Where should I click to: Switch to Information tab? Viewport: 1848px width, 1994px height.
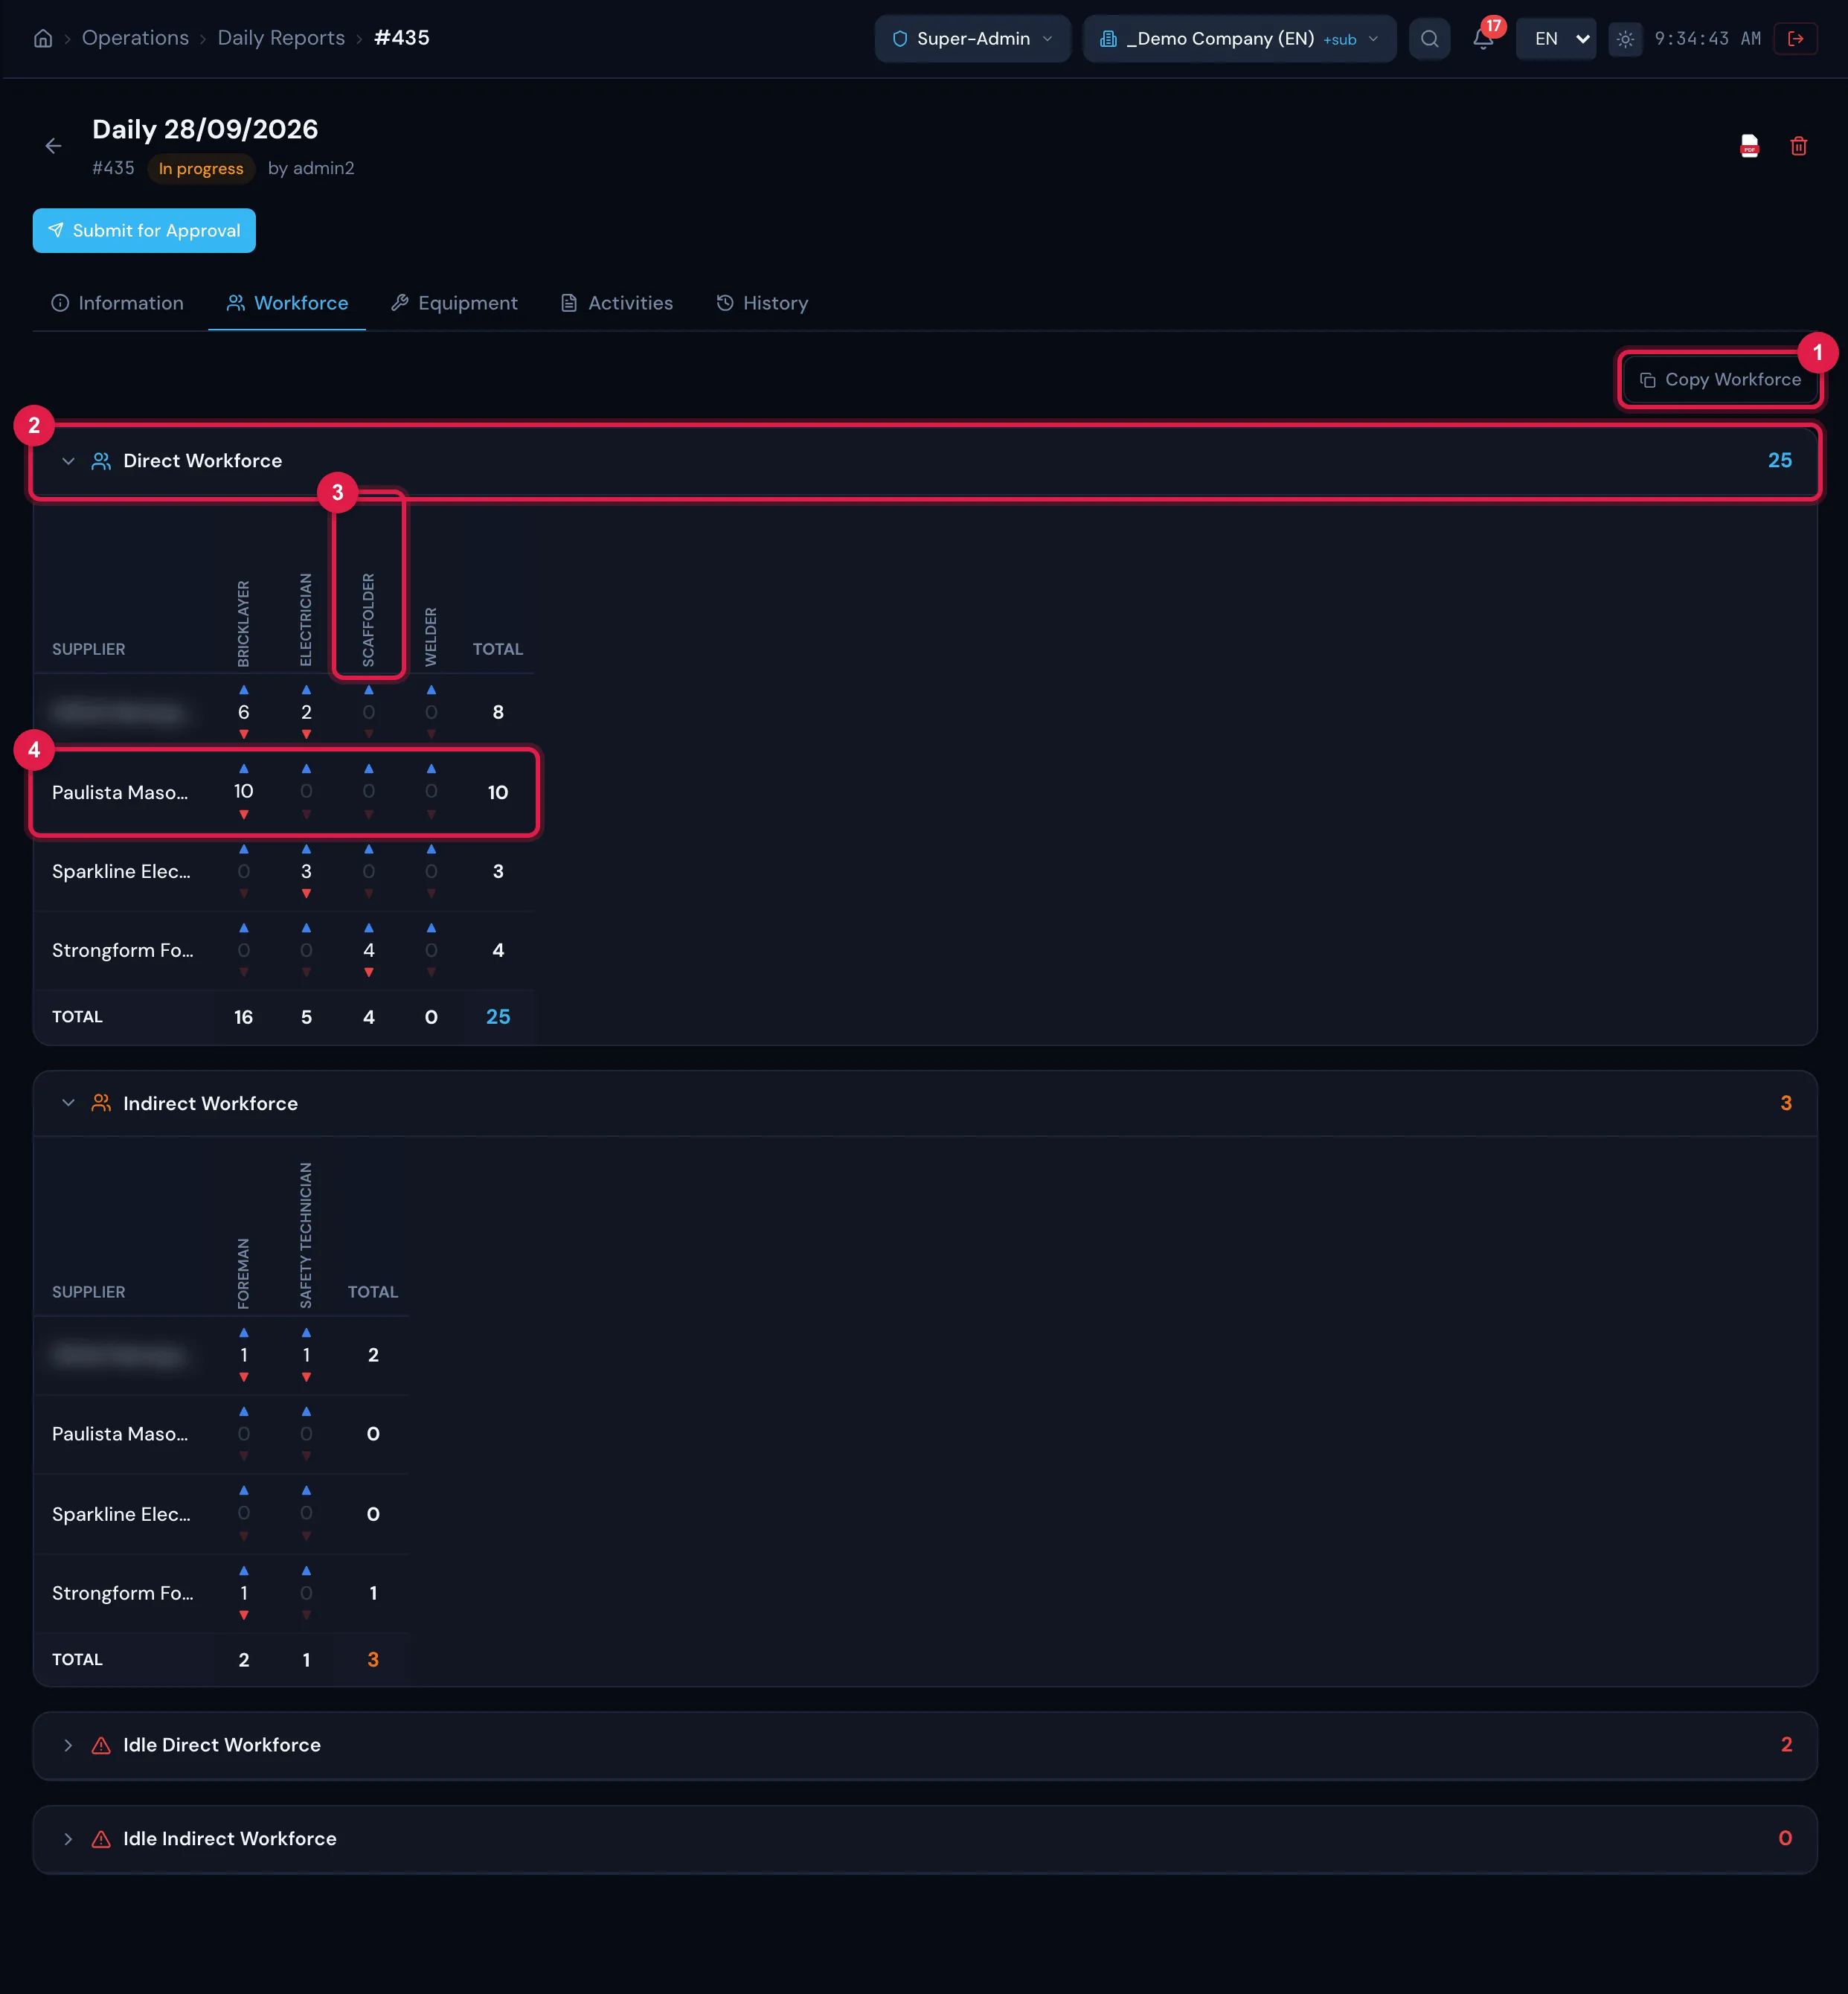coord(118,303)
